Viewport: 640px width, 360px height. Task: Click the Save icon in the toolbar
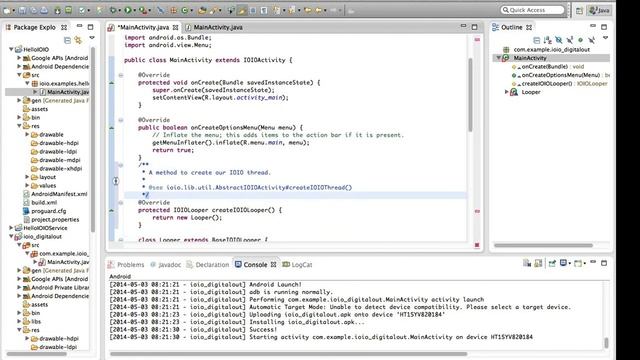[x=22, y=10]
